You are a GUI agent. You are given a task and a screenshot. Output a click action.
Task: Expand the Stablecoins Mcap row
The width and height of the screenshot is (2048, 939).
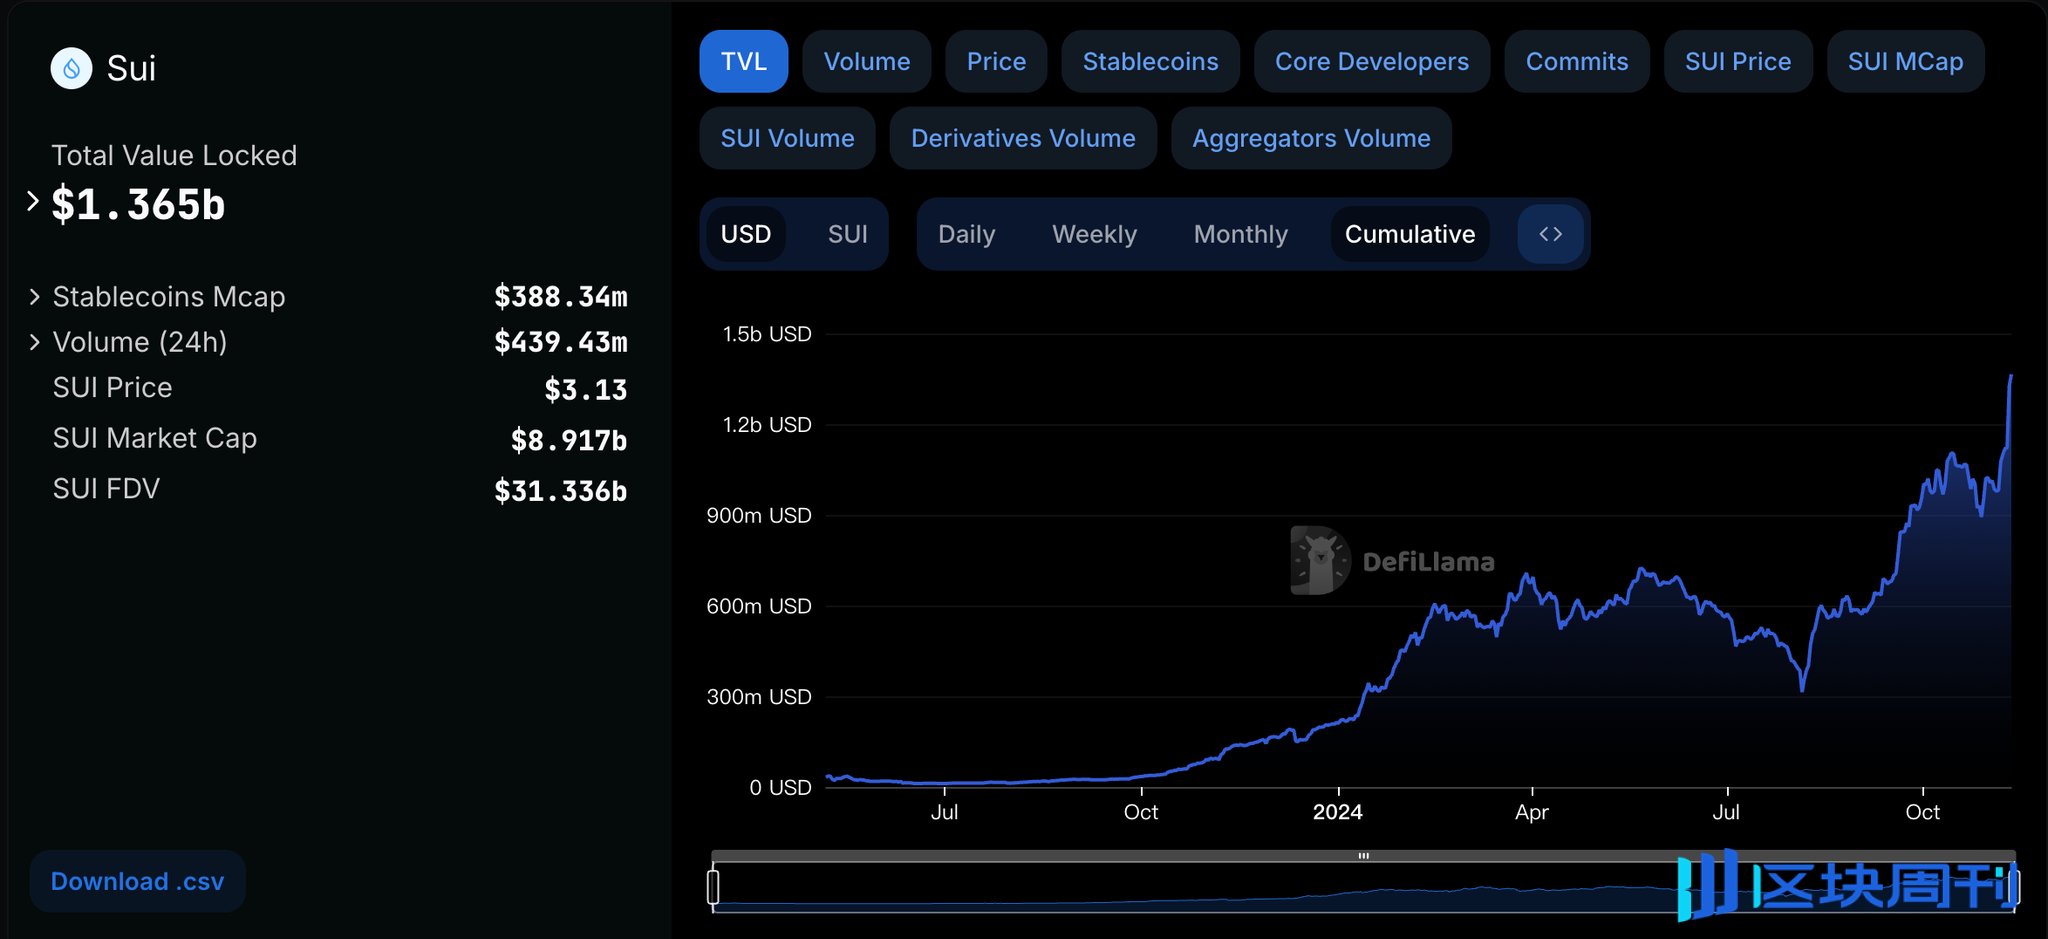(x=35, y=297)
